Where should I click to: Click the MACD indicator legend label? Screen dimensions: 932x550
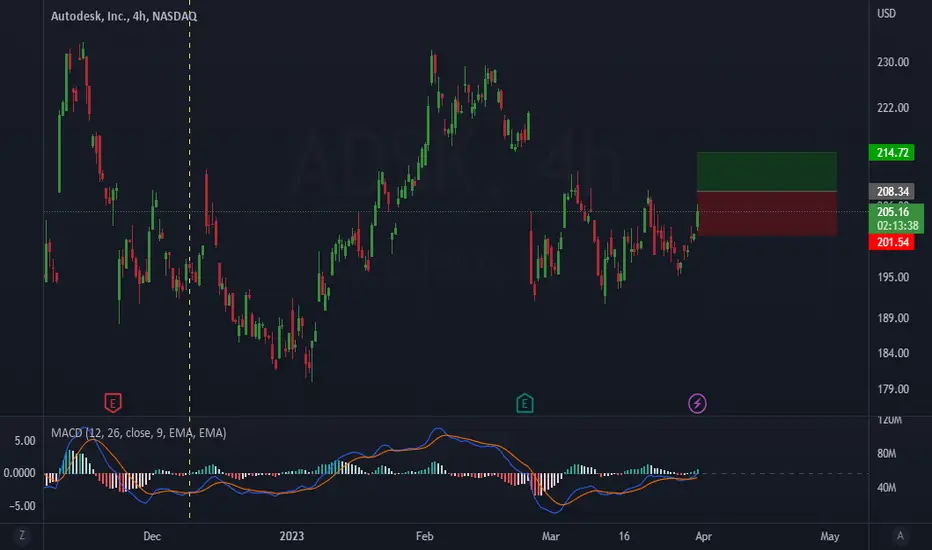(x=138, y=433)
